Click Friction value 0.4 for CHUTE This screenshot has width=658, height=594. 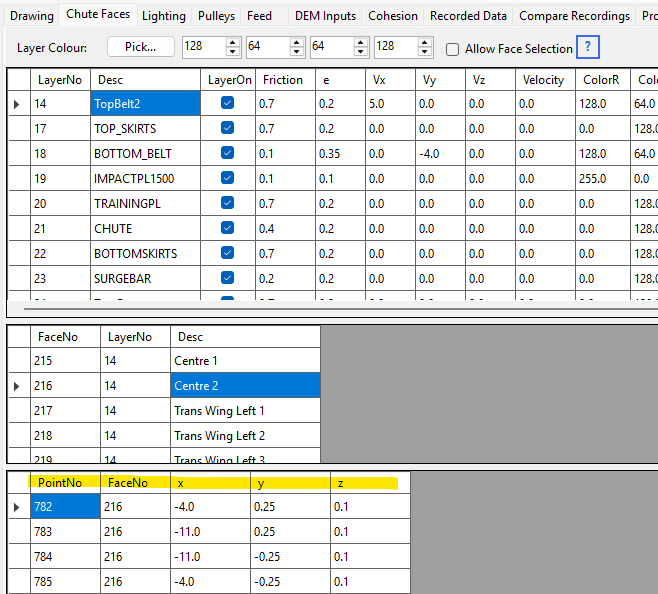(x=285, y=228)
